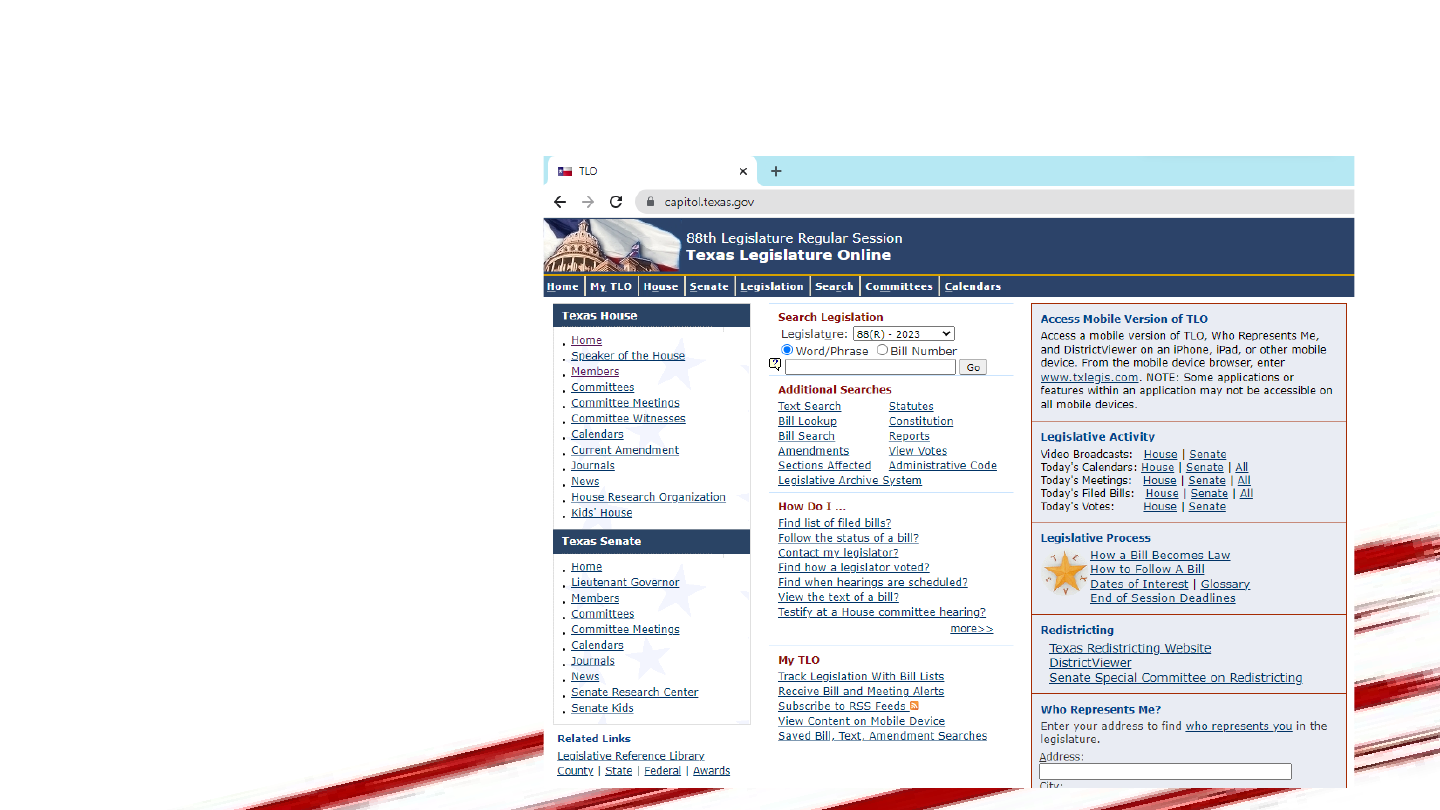Viewport: 1440px width, 810px height.
Task: Click the browser reload icon
Action: click(x=616, y=202)
